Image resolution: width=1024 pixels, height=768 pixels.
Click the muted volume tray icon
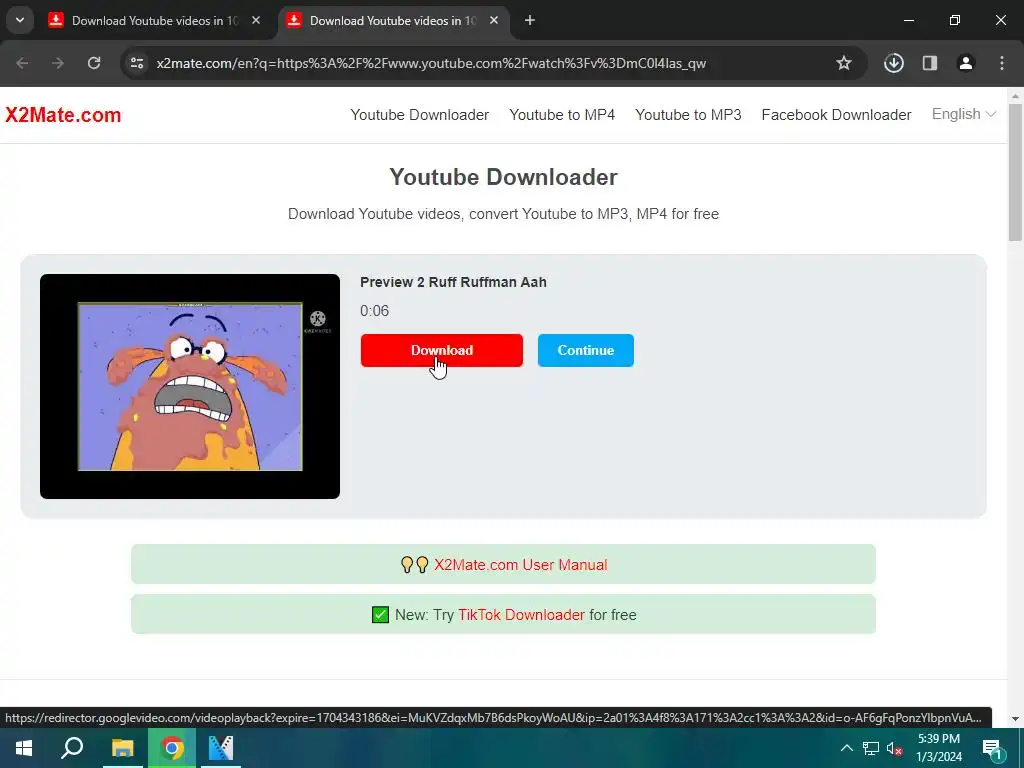[894, 748]
